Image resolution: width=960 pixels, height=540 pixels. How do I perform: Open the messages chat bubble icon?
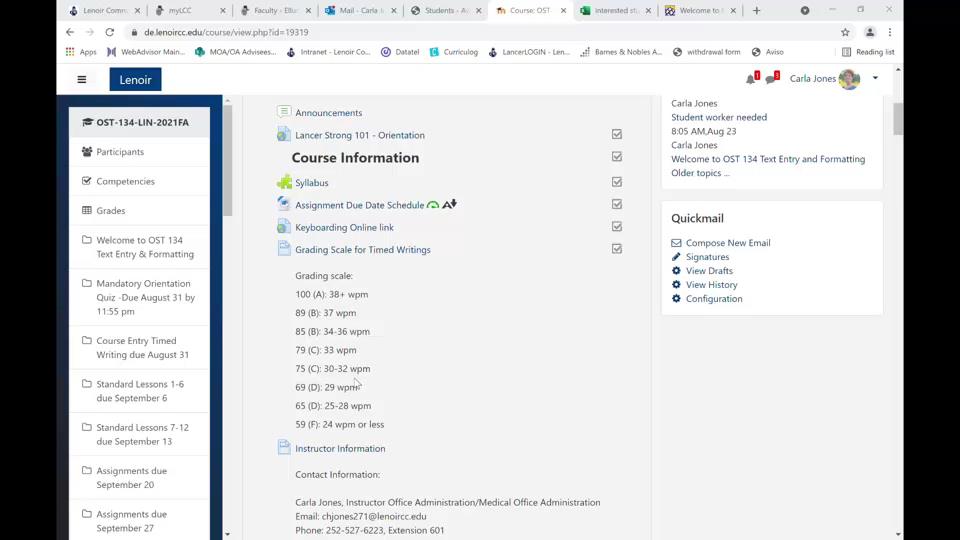771,79
